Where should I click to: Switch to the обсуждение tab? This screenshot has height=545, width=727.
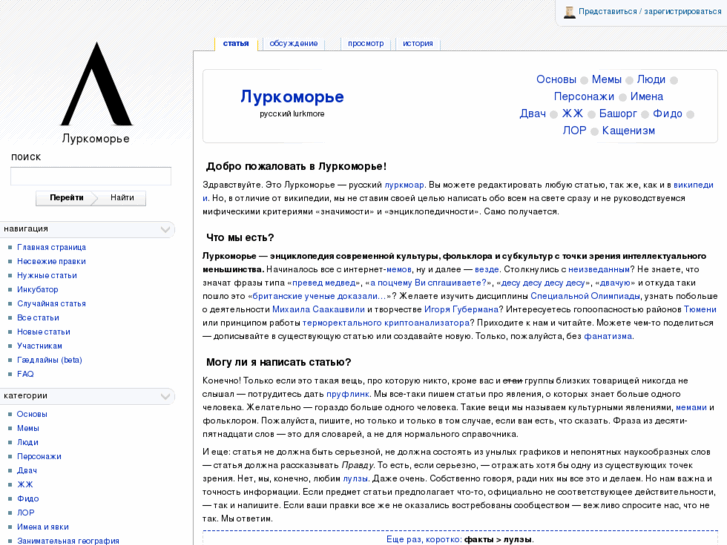[293, 43]
